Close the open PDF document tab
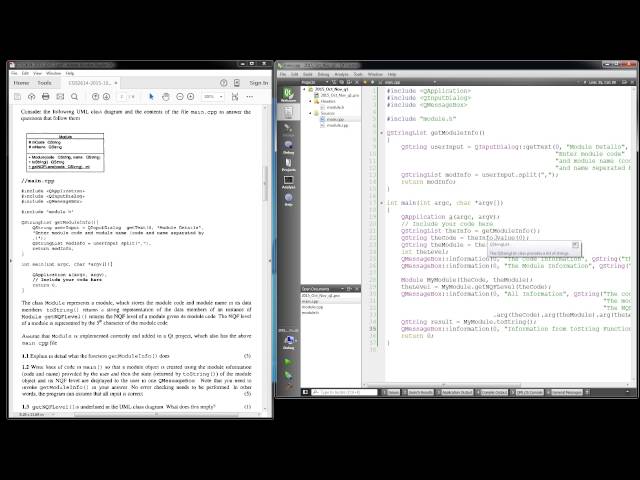 coord(116,83)
